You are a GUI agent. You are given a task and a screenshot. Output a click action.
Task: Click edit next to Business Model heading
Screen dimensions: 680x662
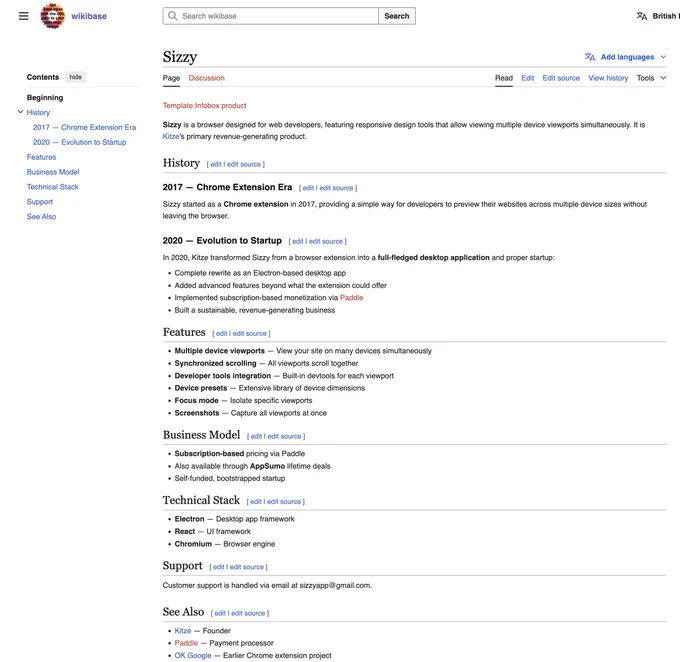point(256,436)
